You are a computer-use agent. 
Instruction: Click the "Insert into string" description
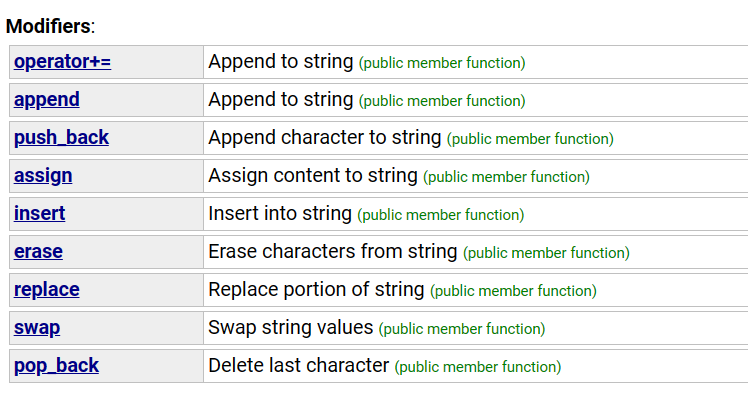click(280, 213)
